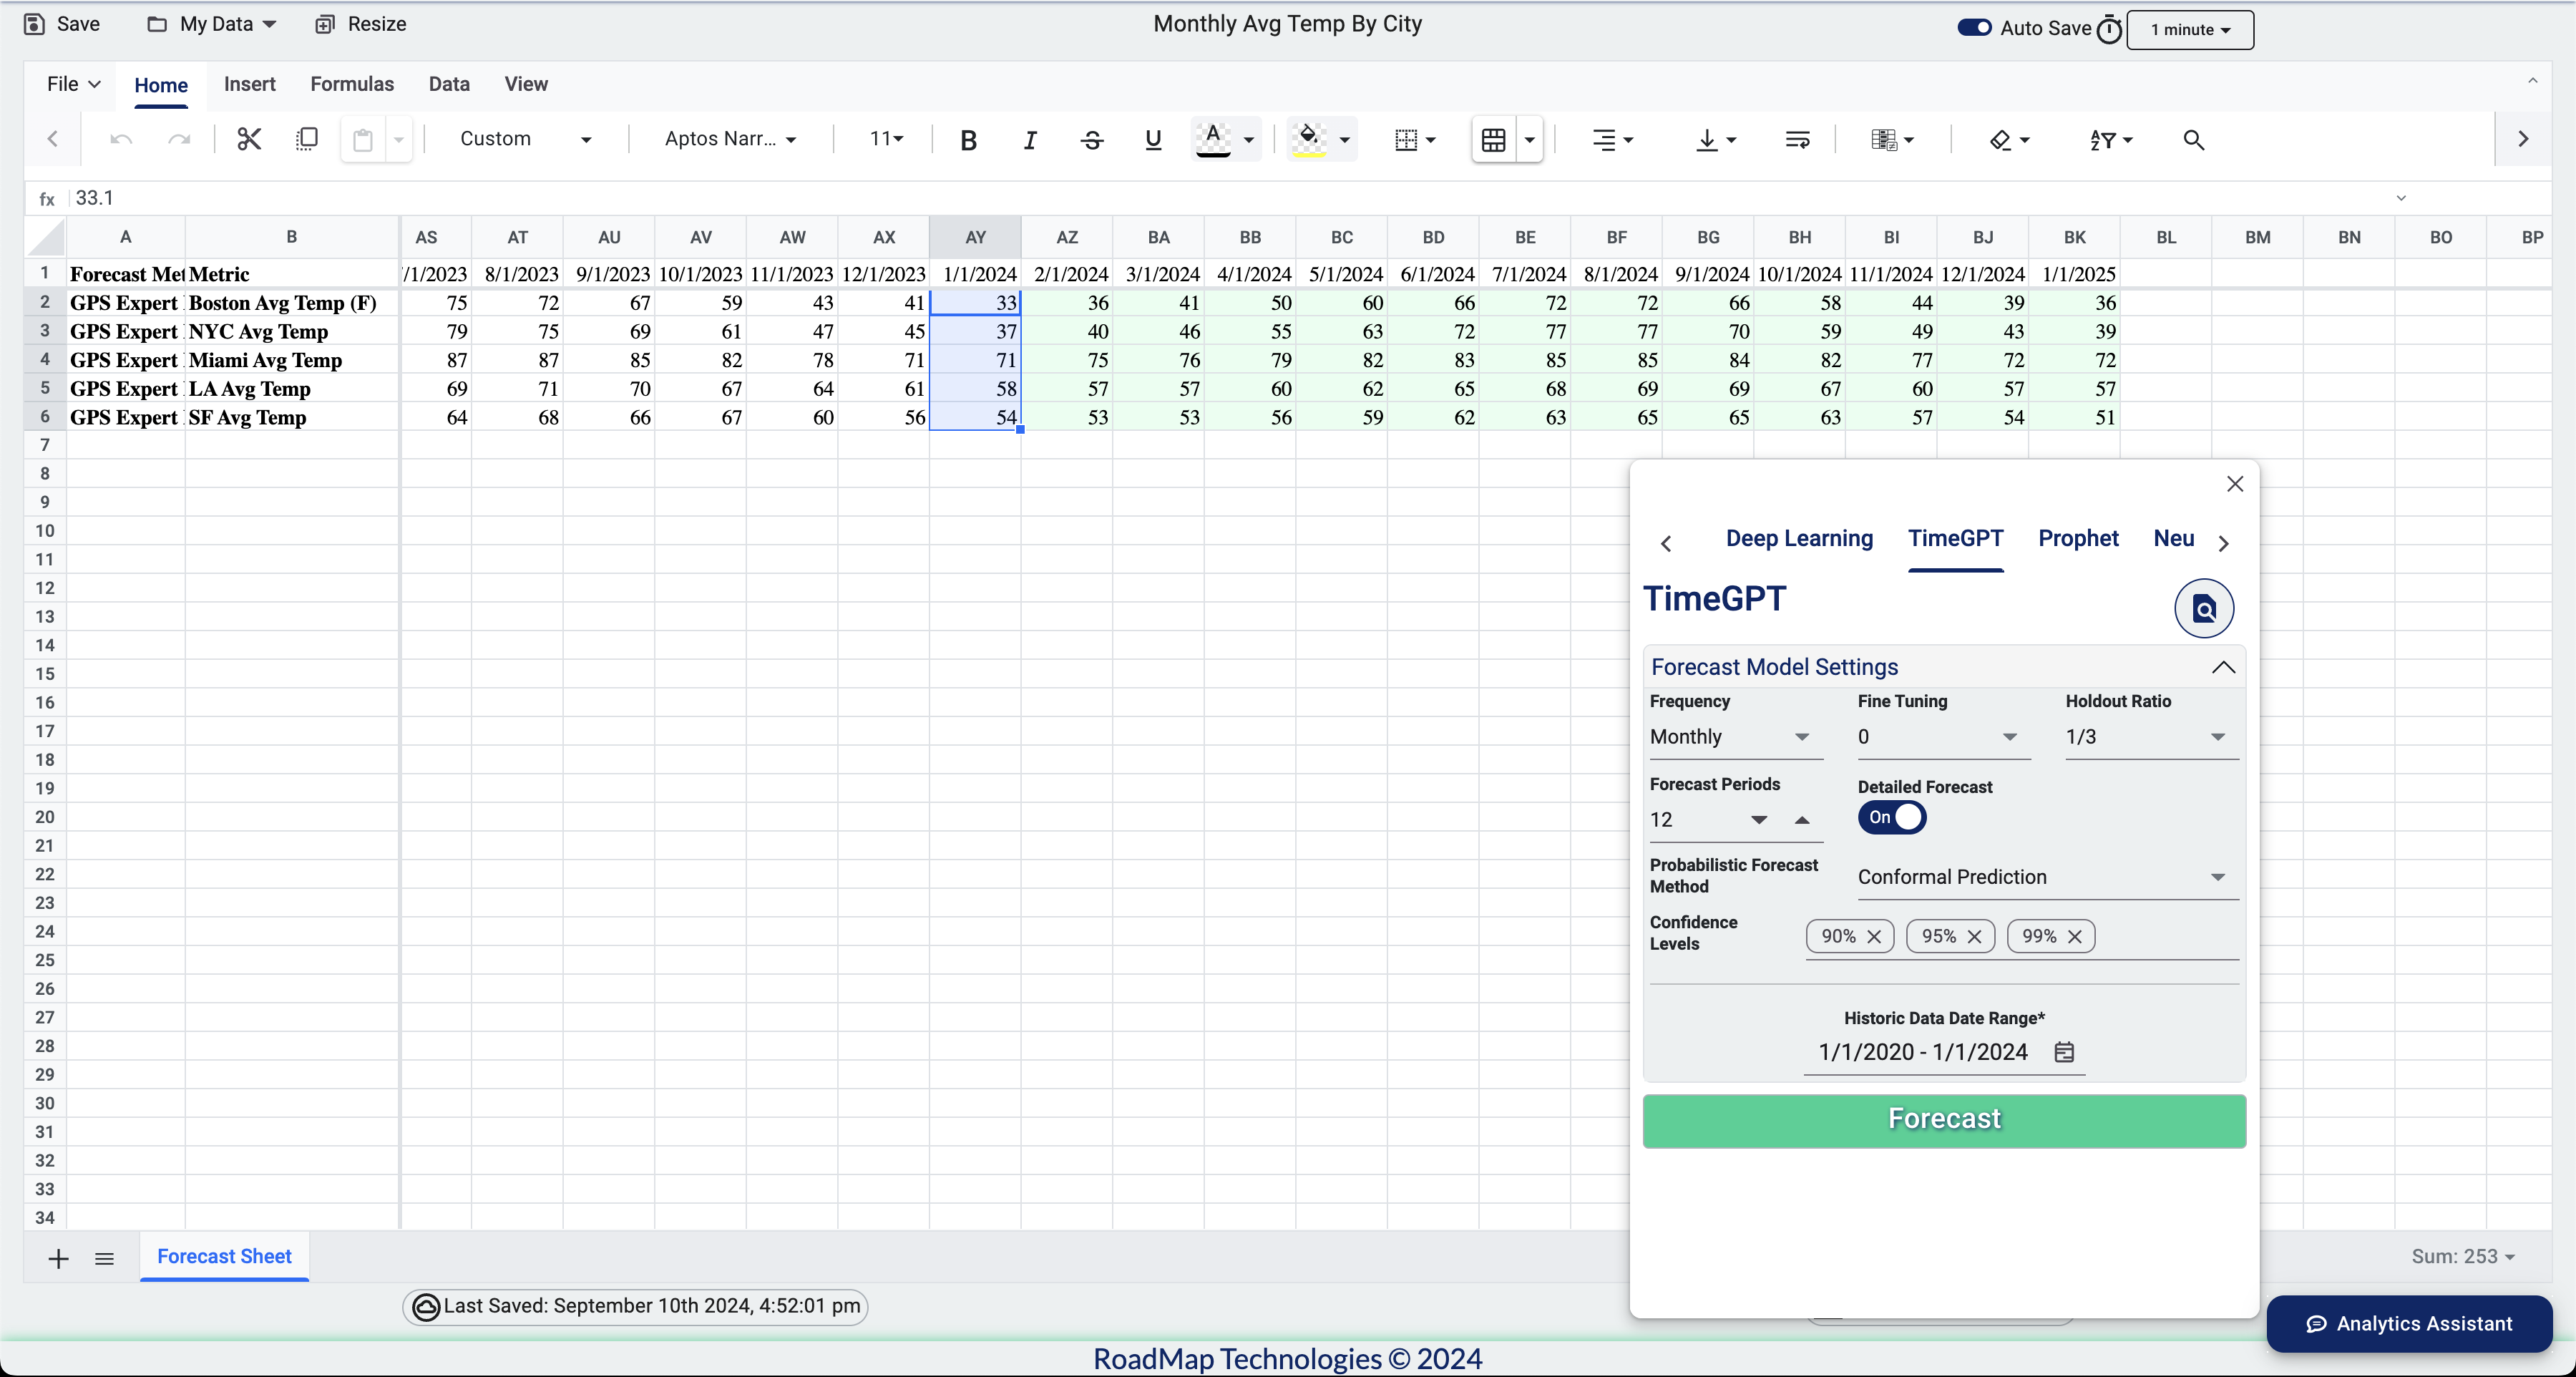Image resolution: width=2576 pixels, height=1377 pixels.
Task: Expand the Holdout Ratio dropdown
Action: coord(2149,737)
